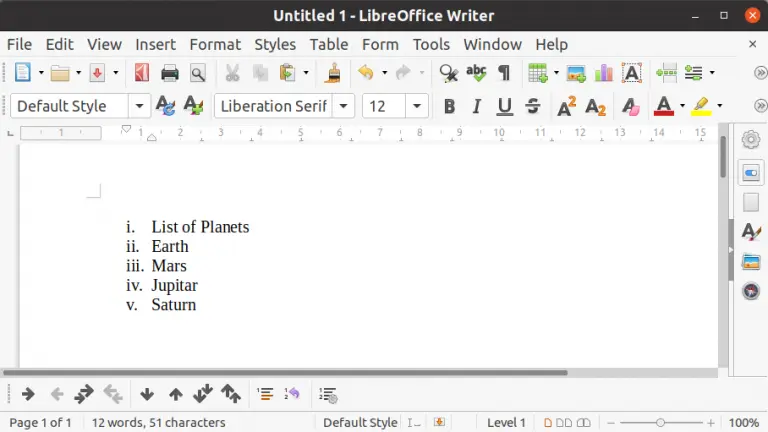Screen dimensions: 768x432
Task: Expand the Paragraph Style dropdown
Action: coord(139,106)
